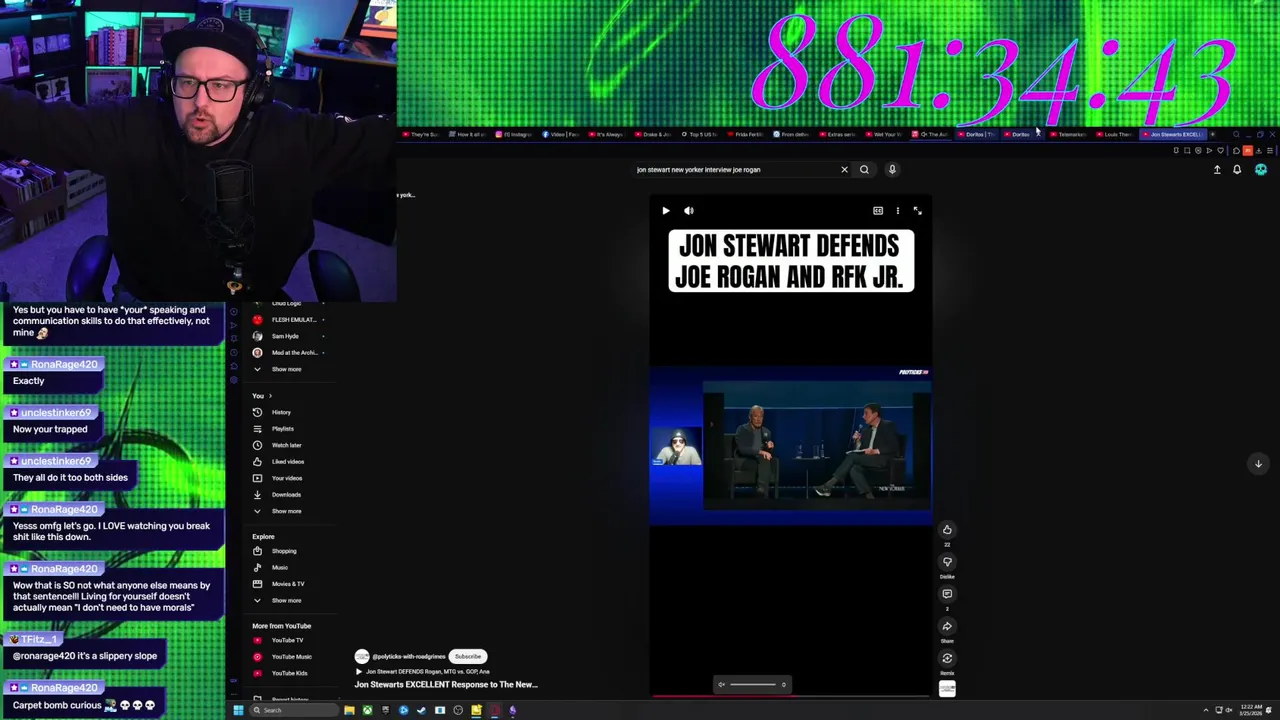Go to next Short with down arrow
The image size is (1280, 720).
(1258, 463)
